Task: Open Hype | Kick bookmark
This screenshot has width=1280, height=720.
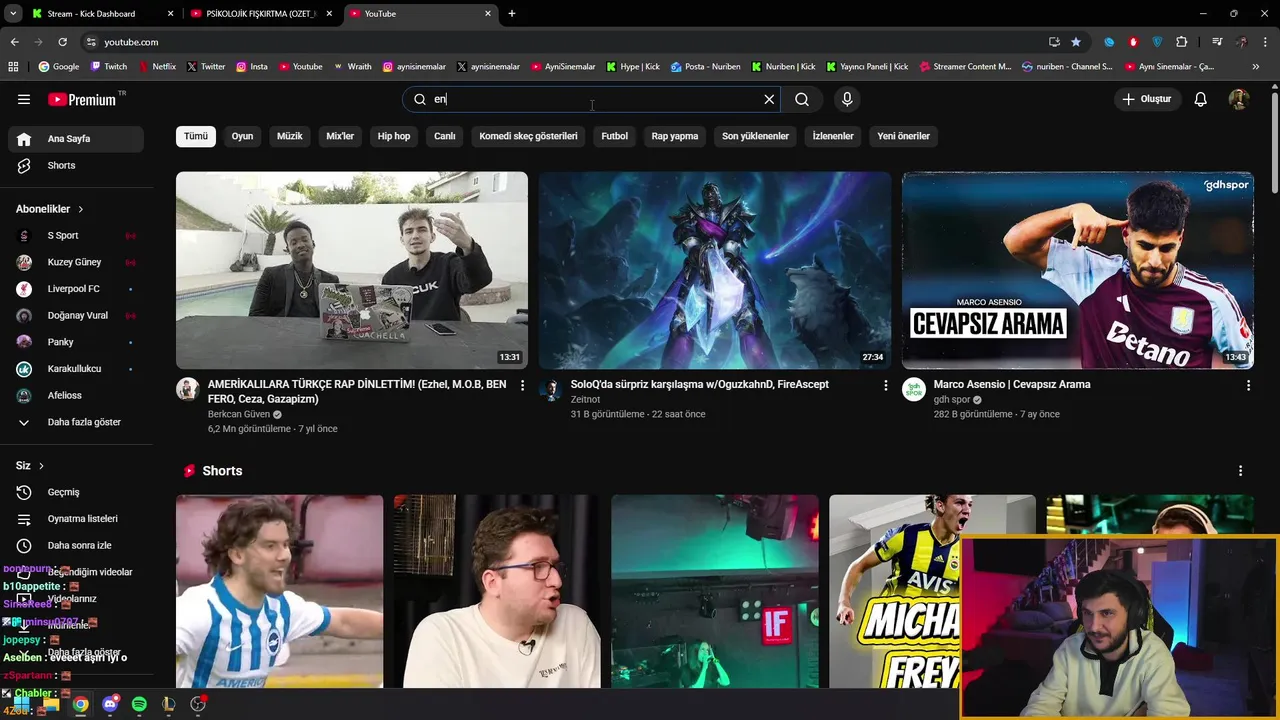Action: click(x=633, y=67)
